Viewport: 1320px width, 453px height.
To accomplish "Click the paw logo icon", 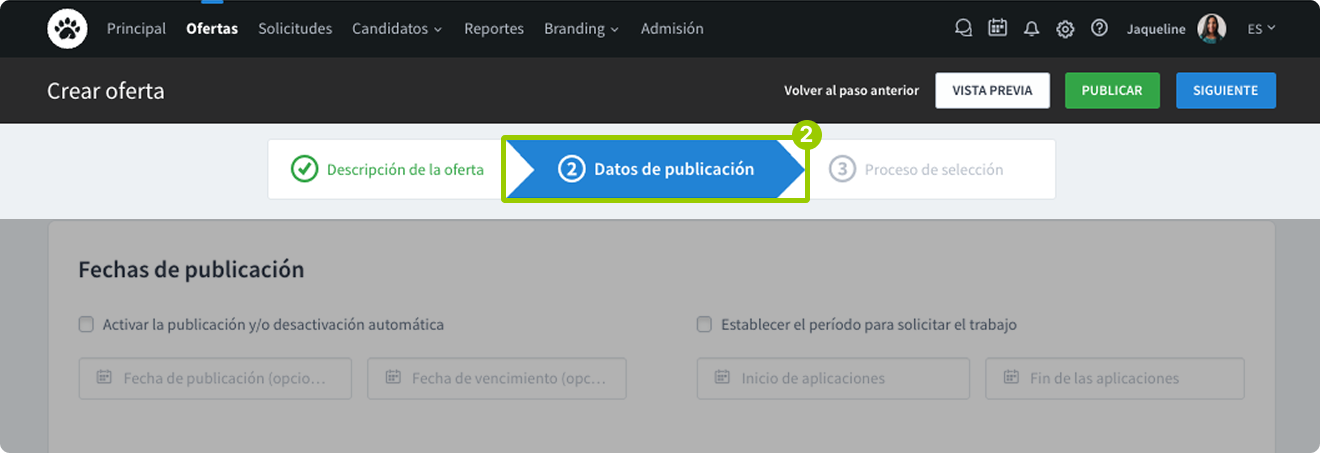I will (67, 29).
